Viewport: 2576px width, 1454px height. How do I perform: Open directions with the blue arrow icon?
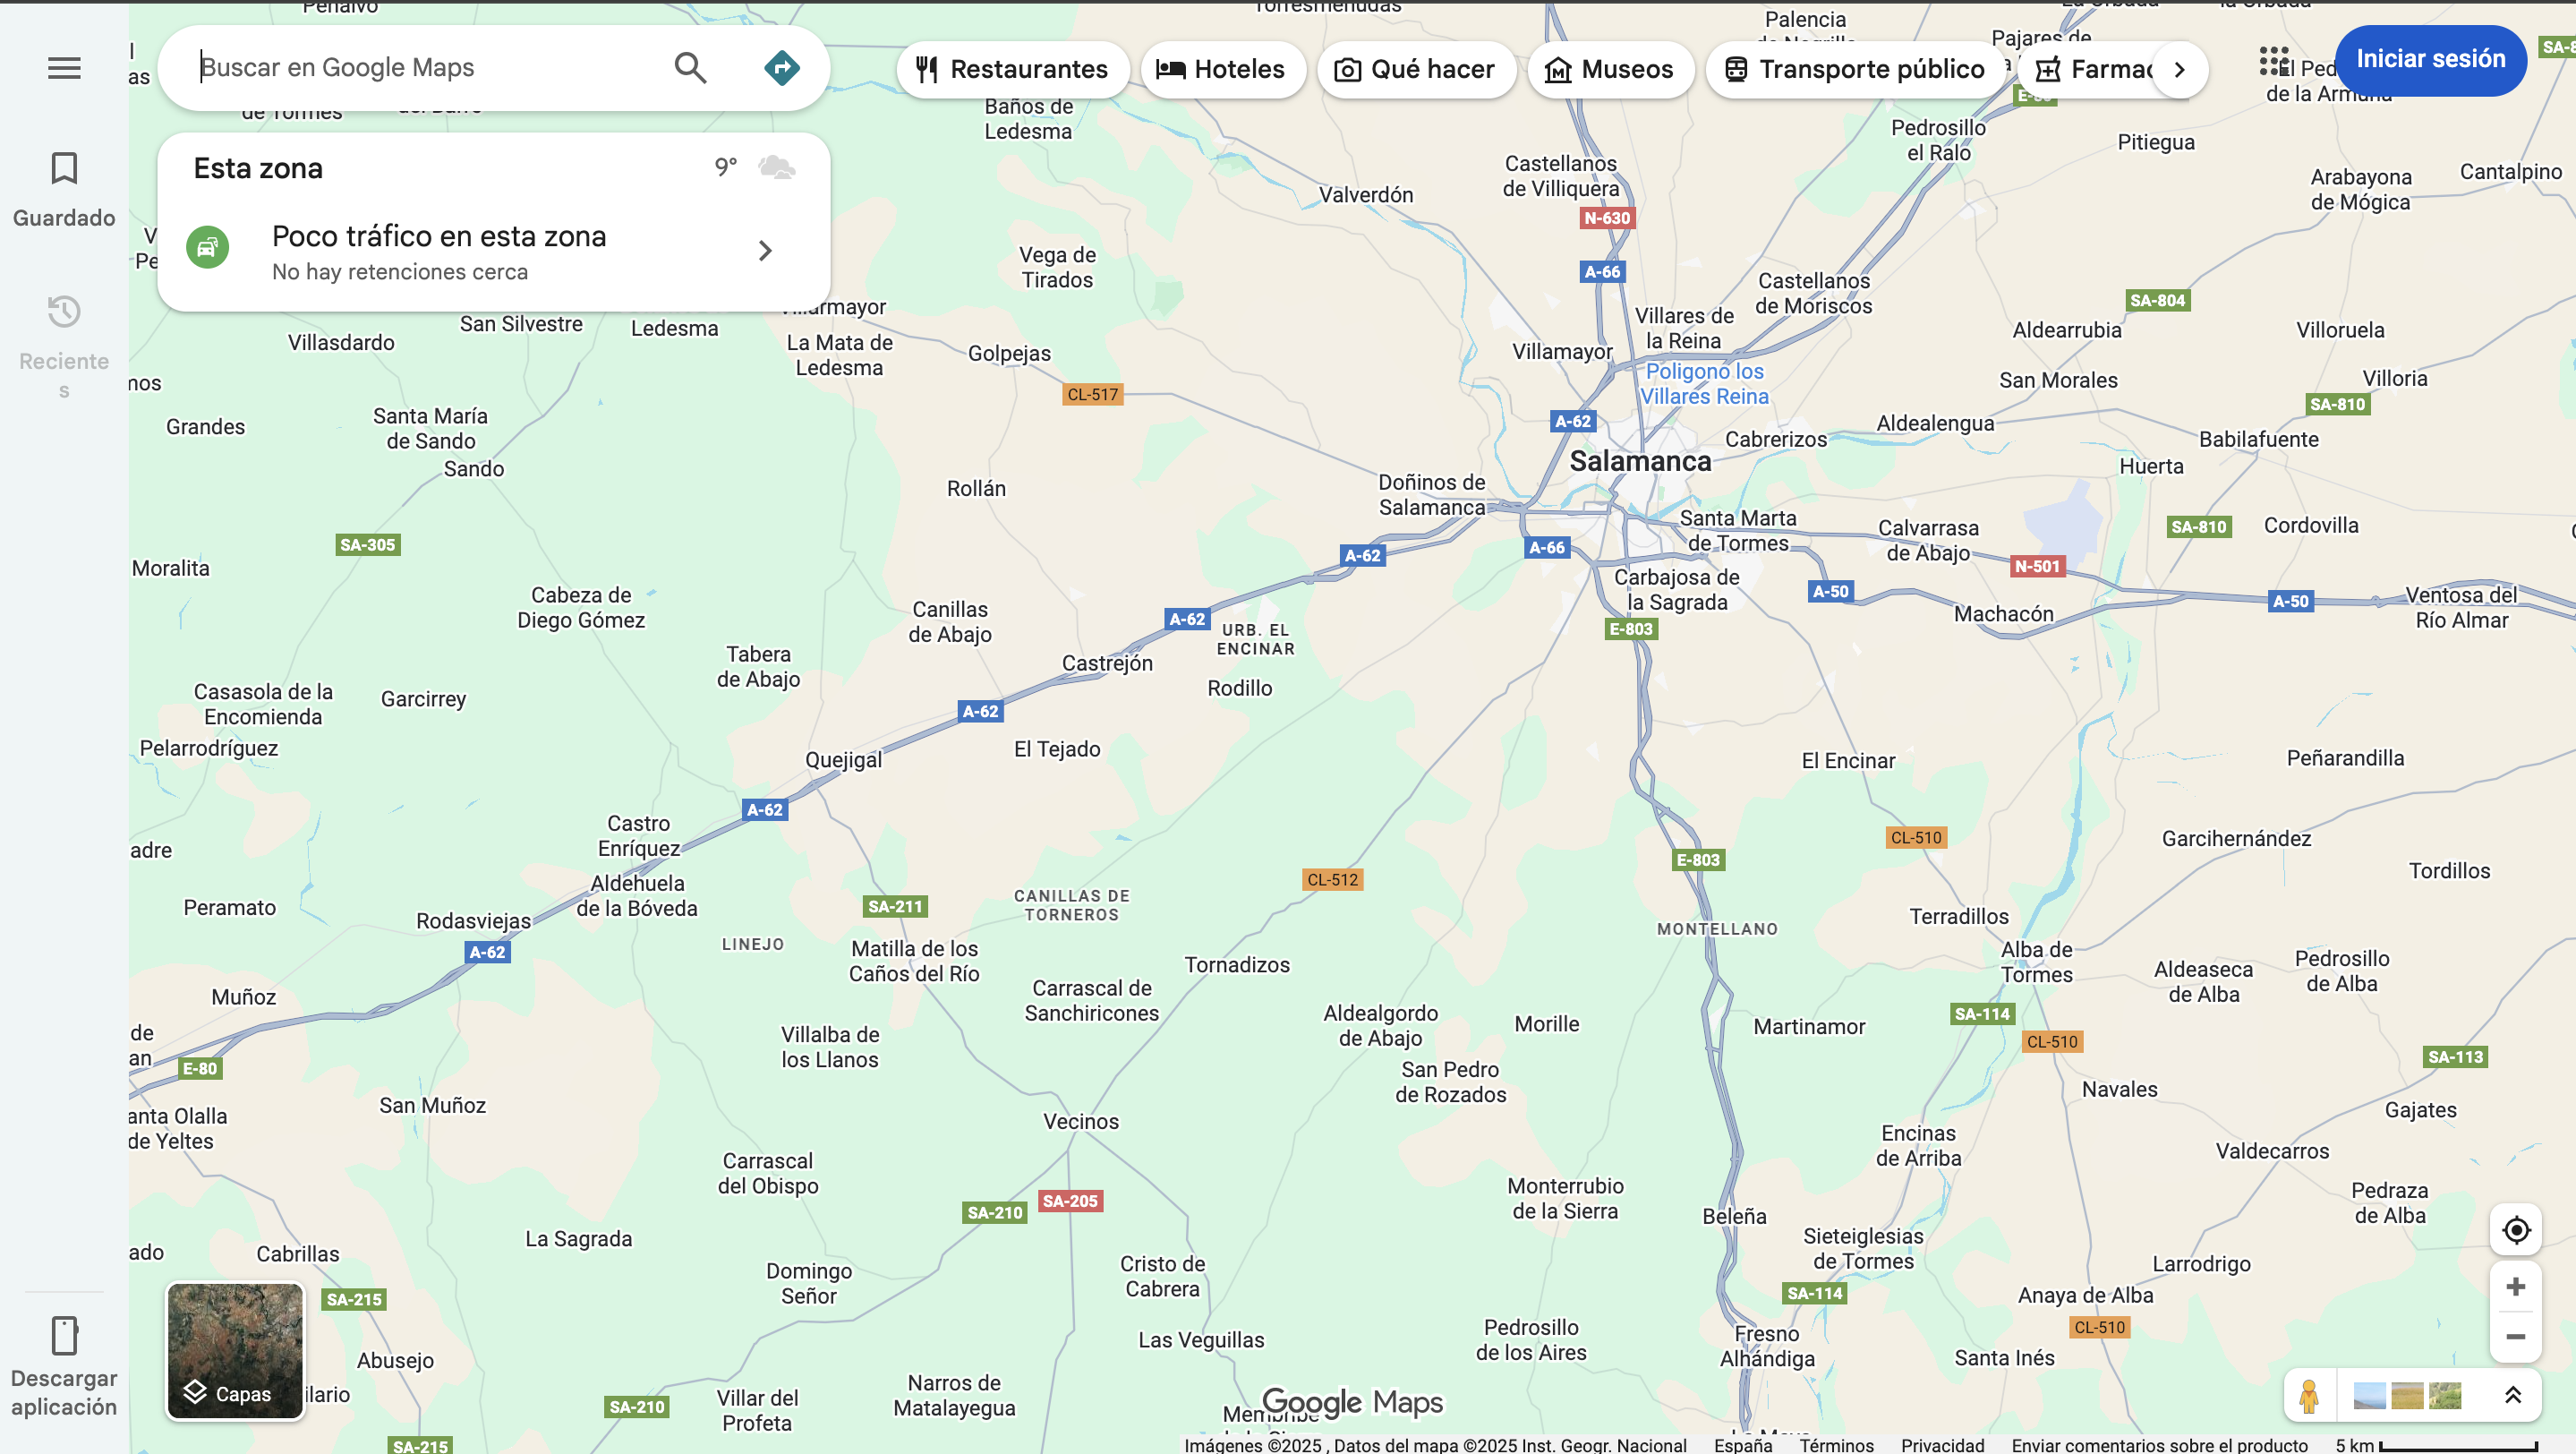[x=781, y=68]
